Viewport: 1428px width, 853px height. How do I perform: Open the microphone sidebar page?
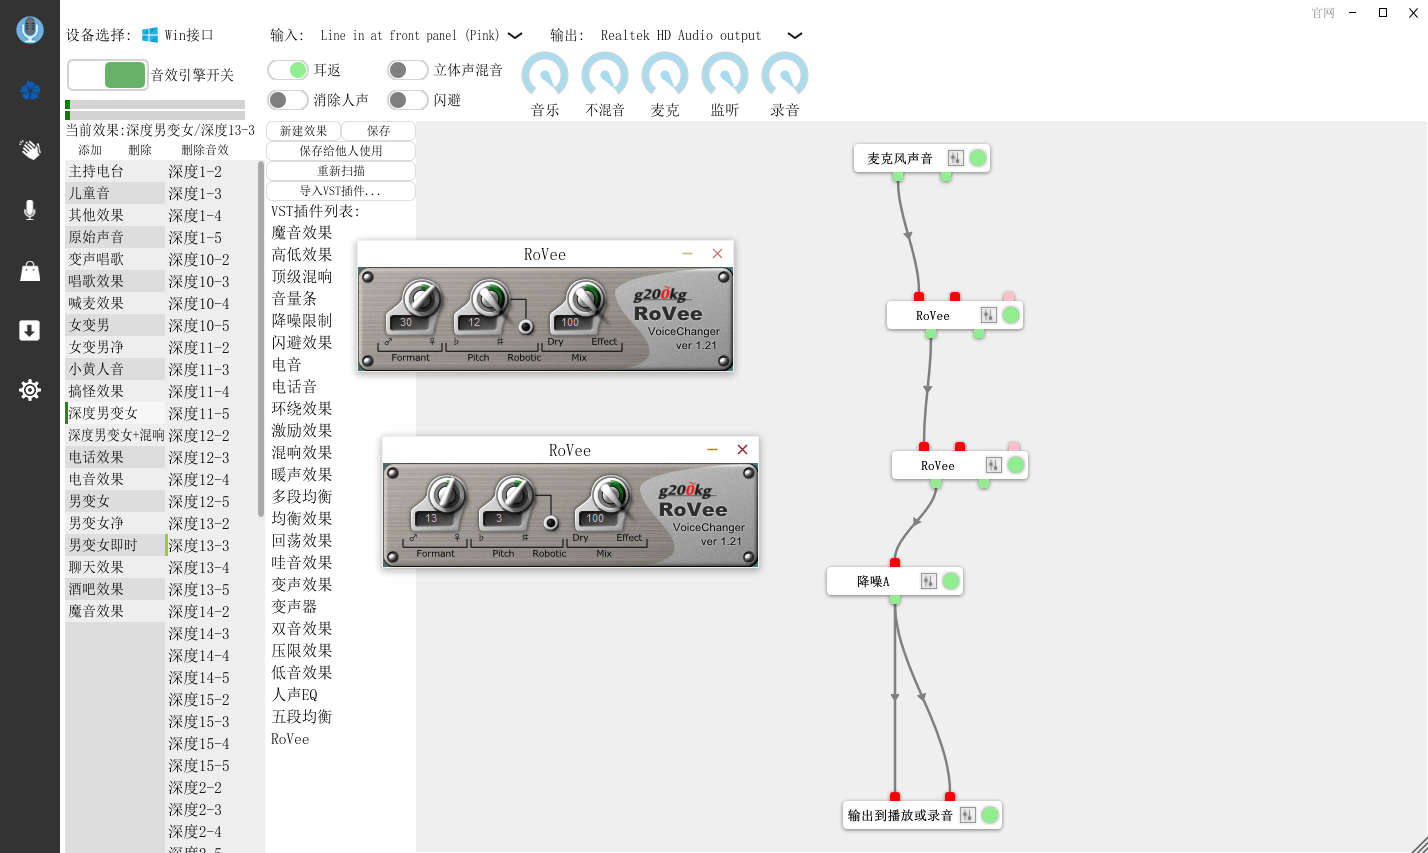[30, 210]
